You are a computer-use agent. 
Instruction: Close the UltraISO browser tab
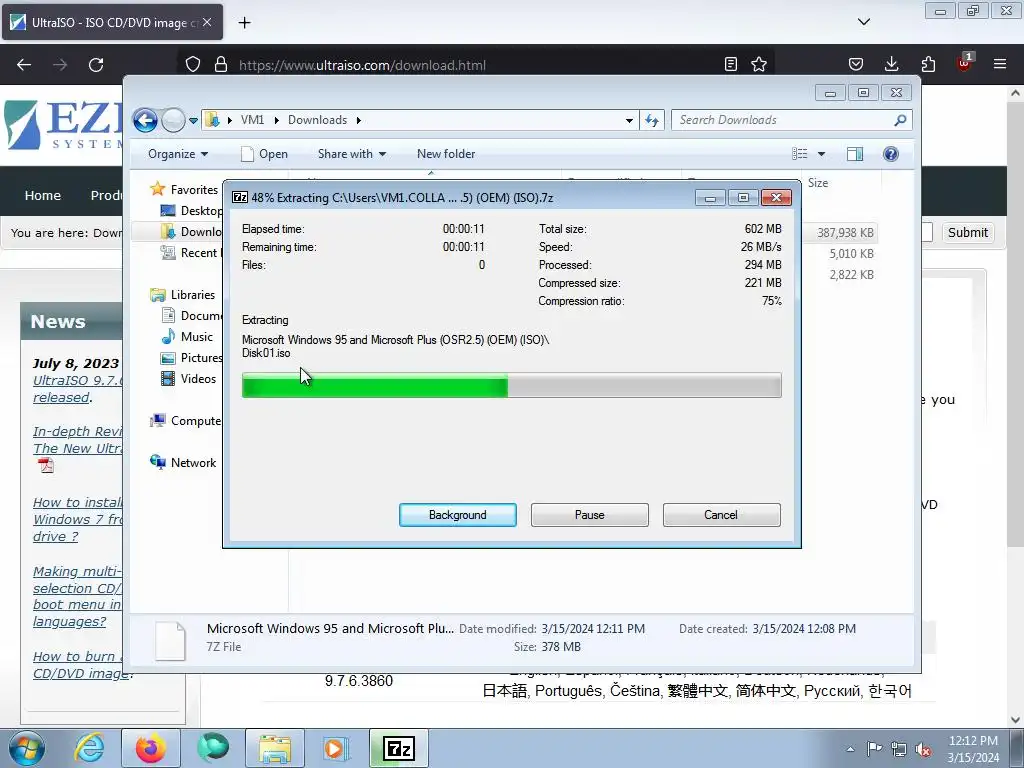point(207,22)
